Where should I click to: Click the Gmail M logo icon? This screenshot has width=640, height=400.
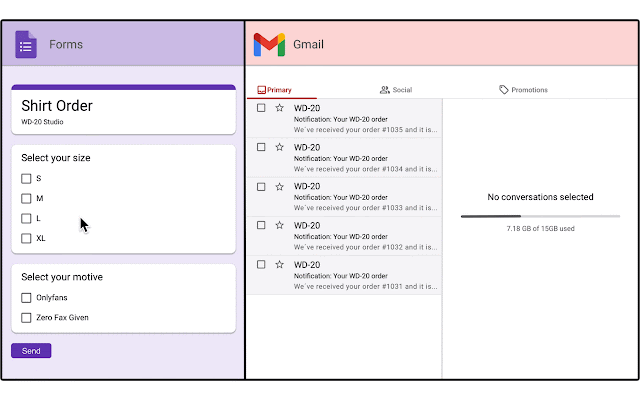[269, 44]
